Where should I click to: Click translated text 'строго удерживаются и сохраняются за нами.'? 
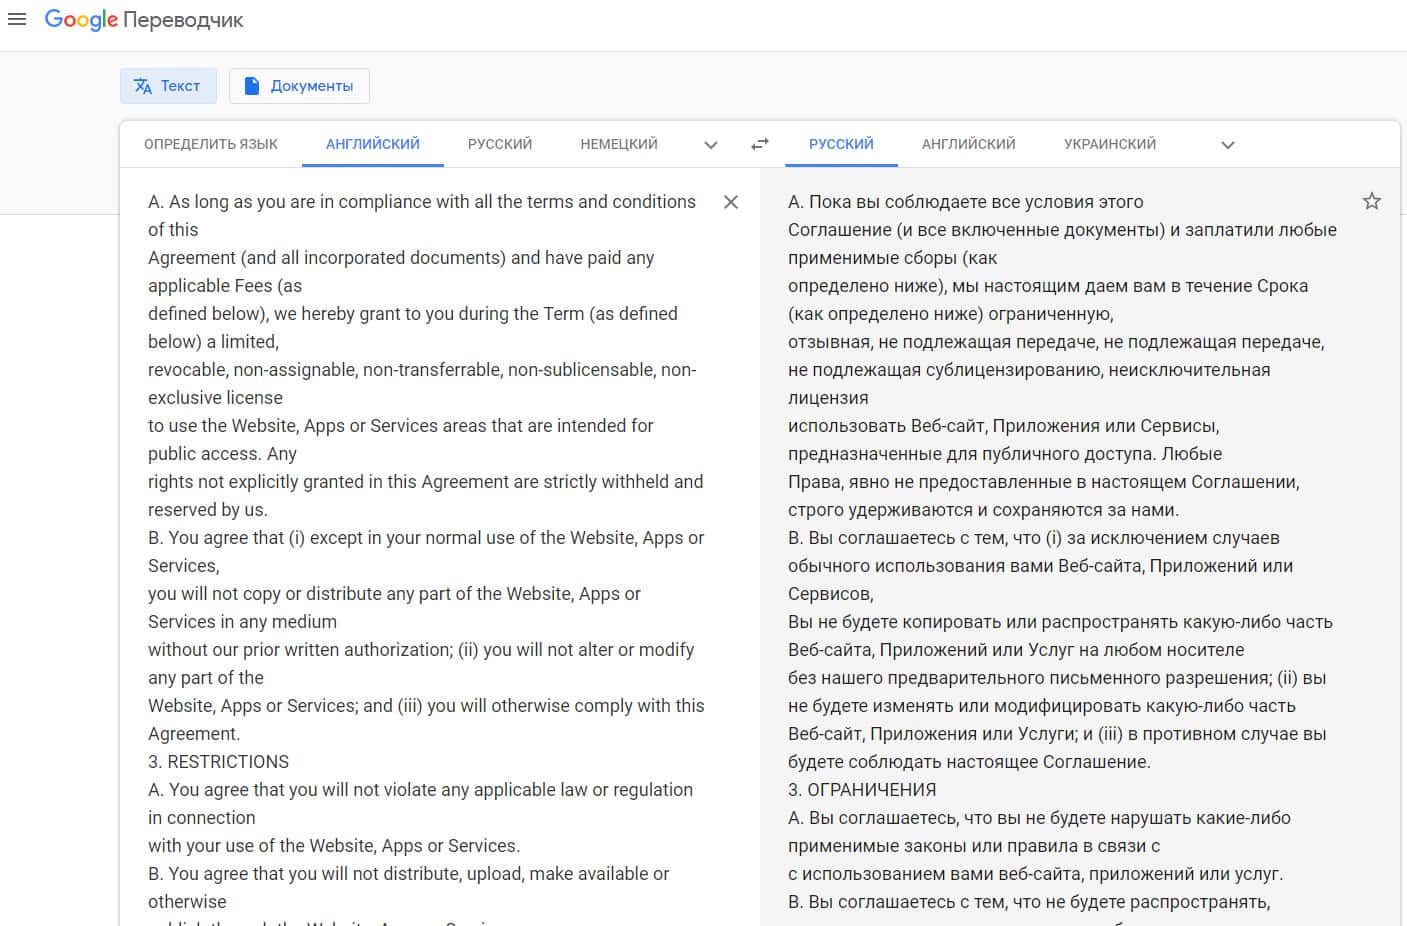click(x=983, y=510)
